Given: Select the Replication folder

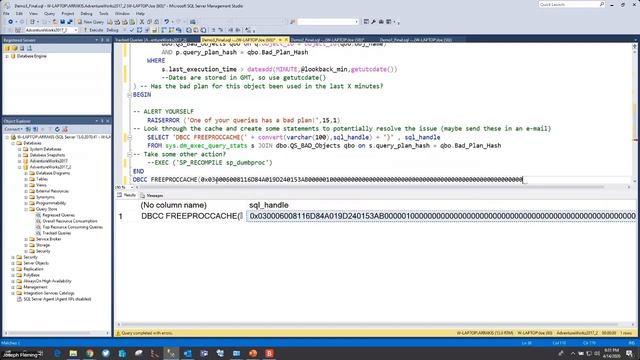Looking at the screenshot, I should tap(33, 269).
